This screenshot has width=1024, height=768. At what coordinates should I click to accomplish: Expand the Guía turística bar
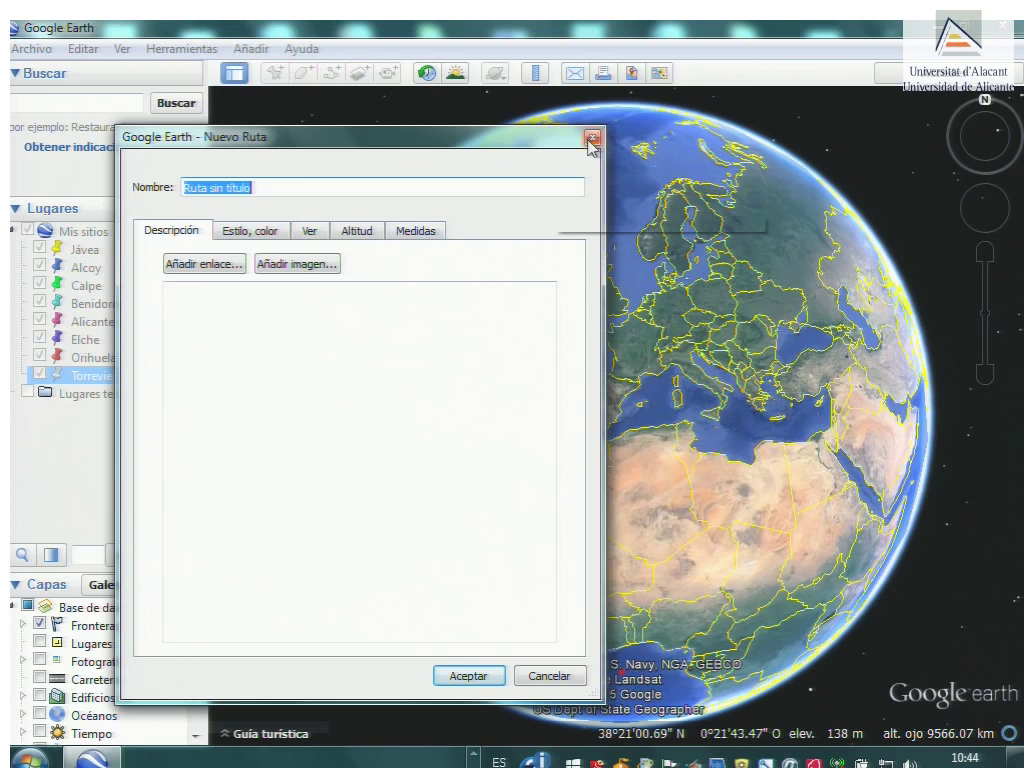(264, 734)
